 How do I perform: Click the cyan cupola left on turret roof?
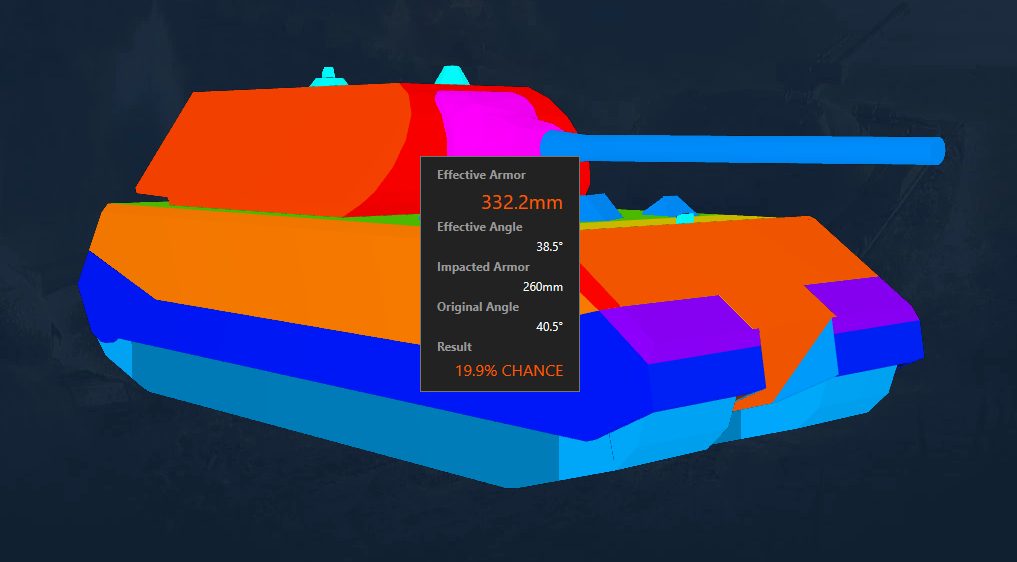328,77
